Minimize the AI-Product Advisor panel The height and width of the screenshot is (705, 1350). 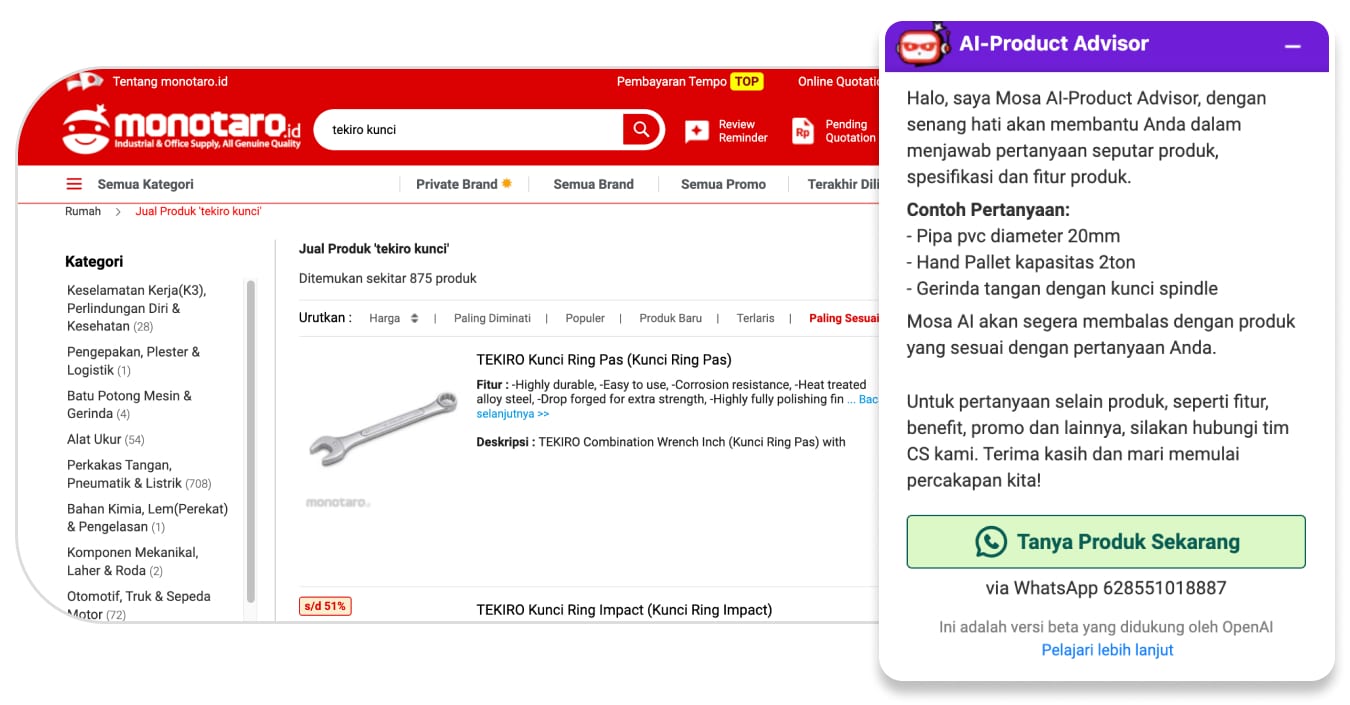pos(1293,46)
